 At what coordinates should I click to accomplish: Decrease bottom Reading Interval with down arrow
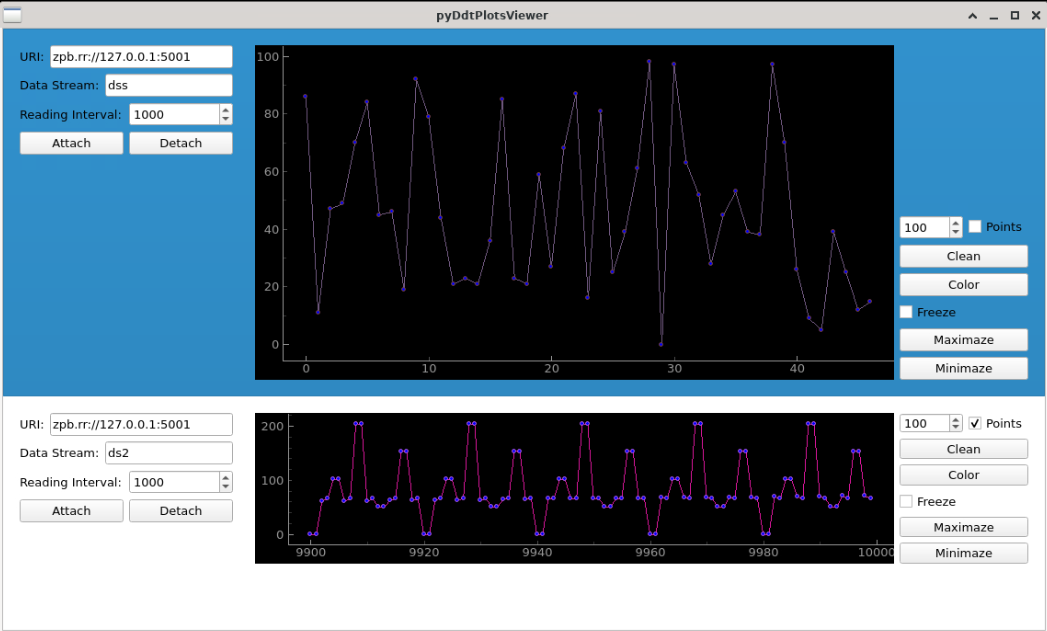point(226,487)
